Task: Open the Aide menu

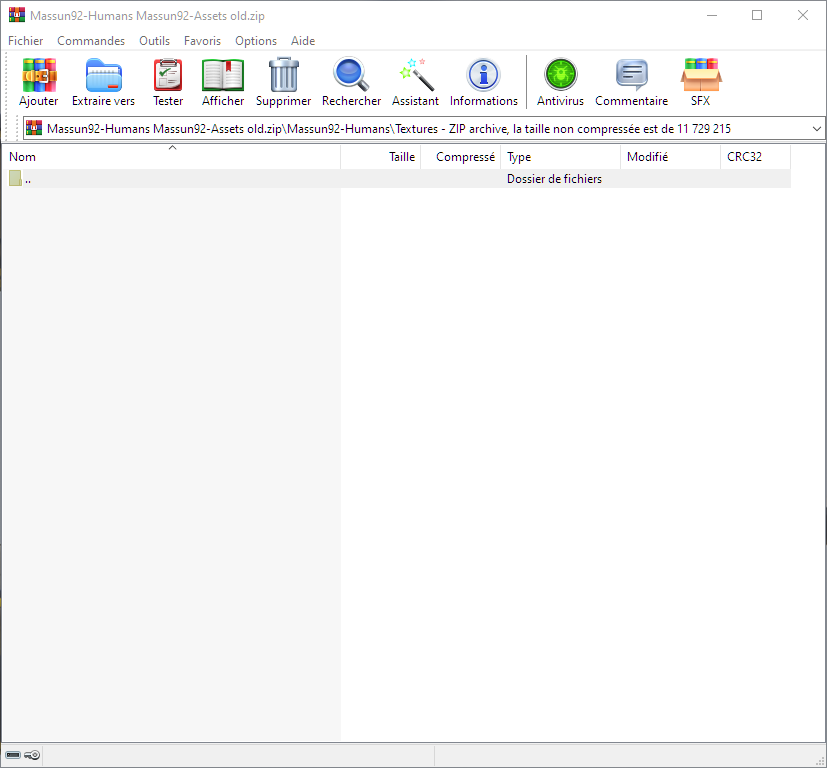Action: click(x=303, y=41)
